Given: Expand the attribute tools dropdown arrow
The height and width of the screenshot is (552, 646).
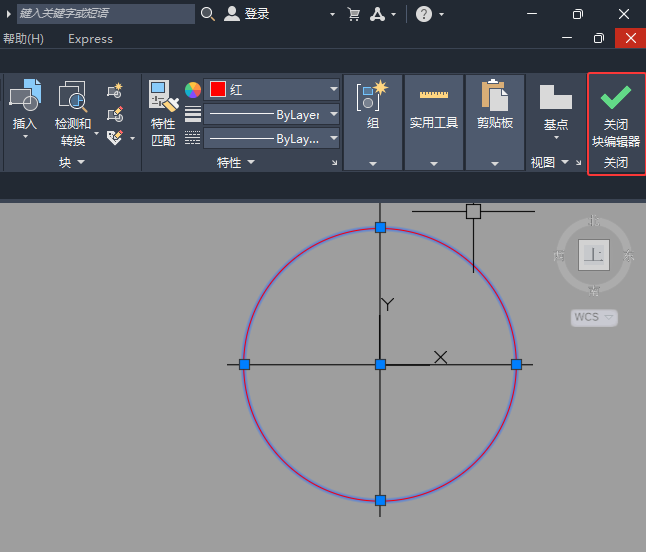Looking at the screenshot, I should point(132,138).
